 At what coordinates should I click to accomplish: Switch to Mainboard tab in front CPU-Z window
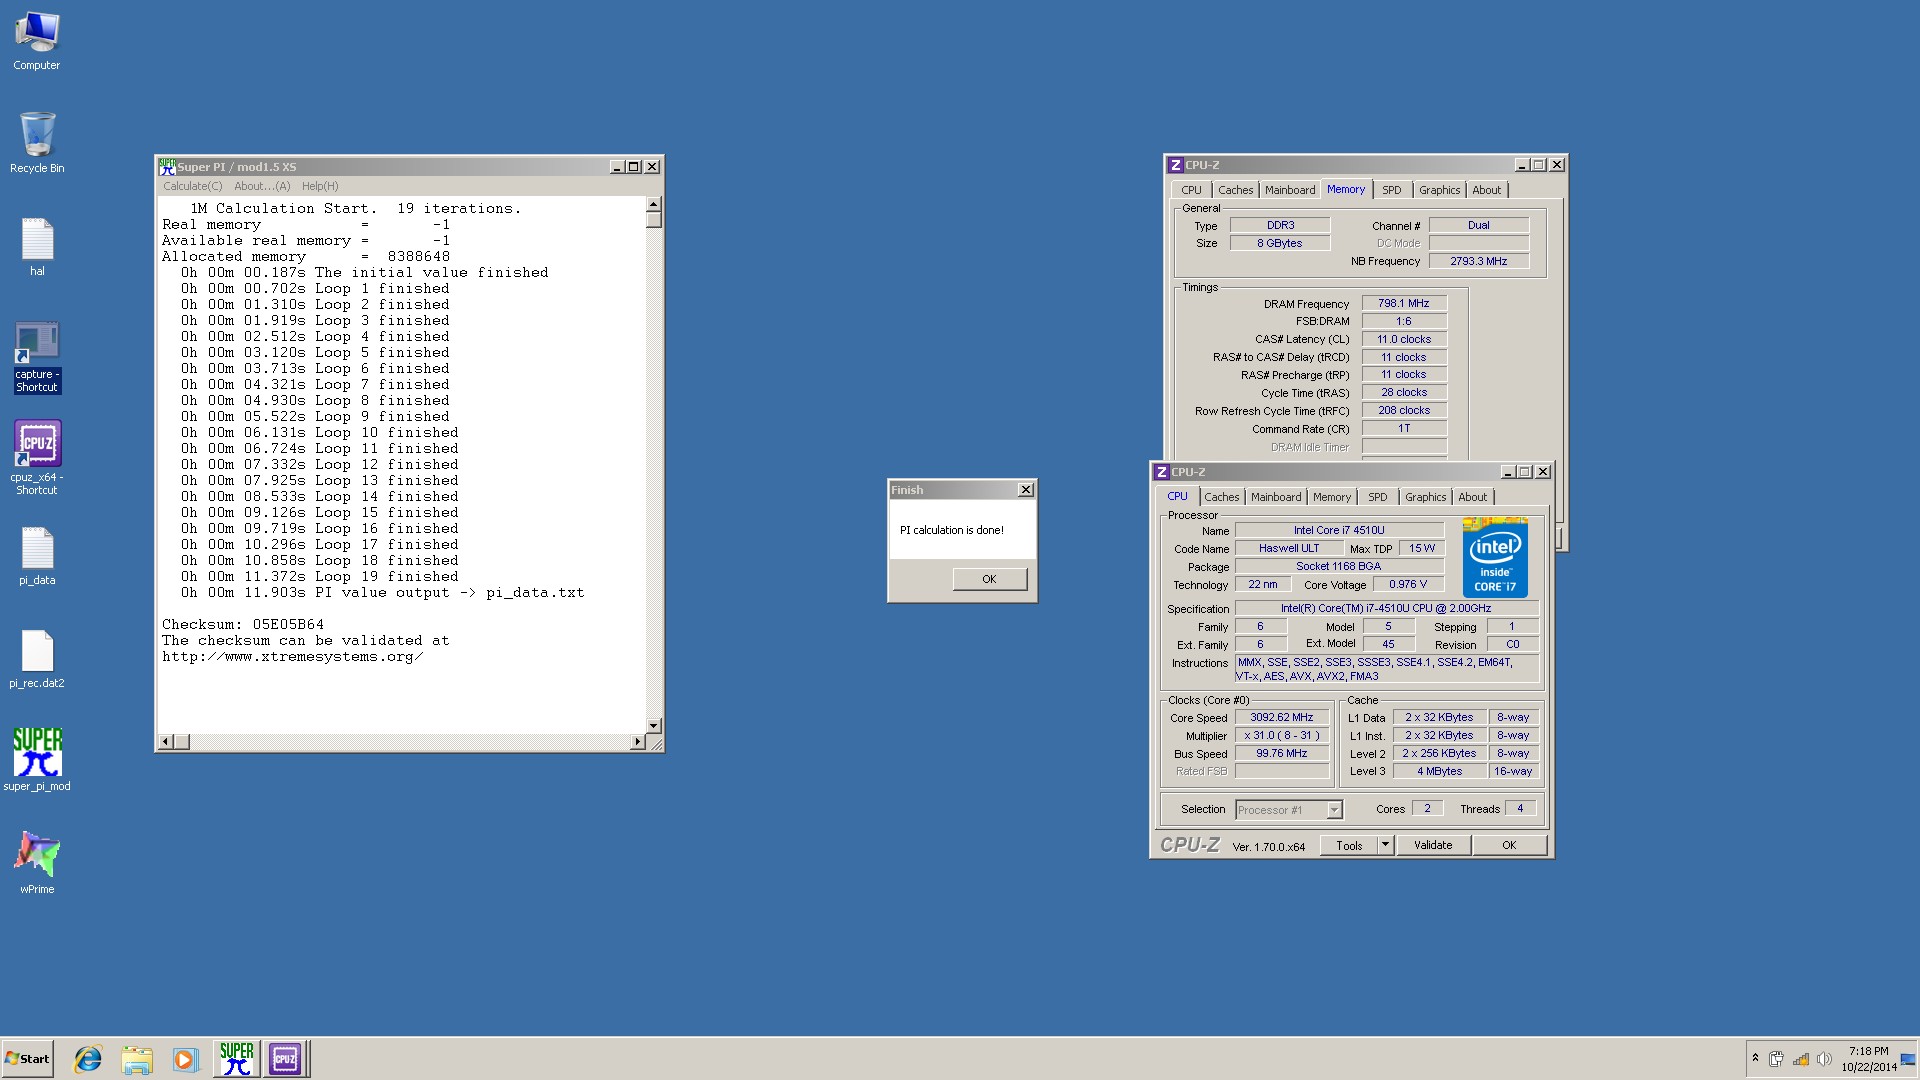pos(1276,497)
